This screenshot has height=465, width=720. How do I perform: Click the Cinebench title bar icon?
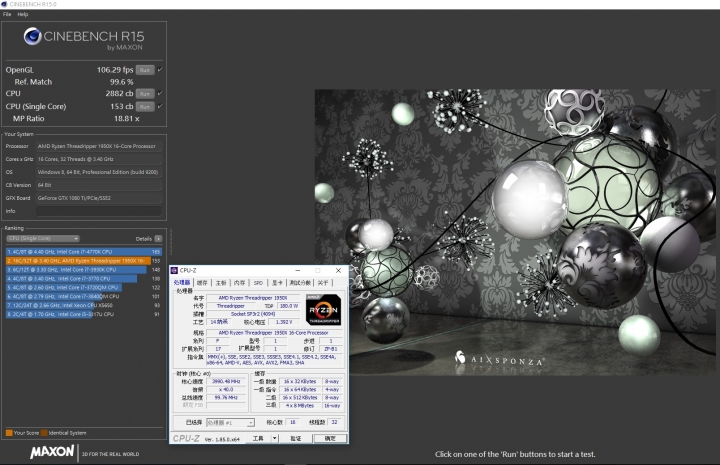4,4
